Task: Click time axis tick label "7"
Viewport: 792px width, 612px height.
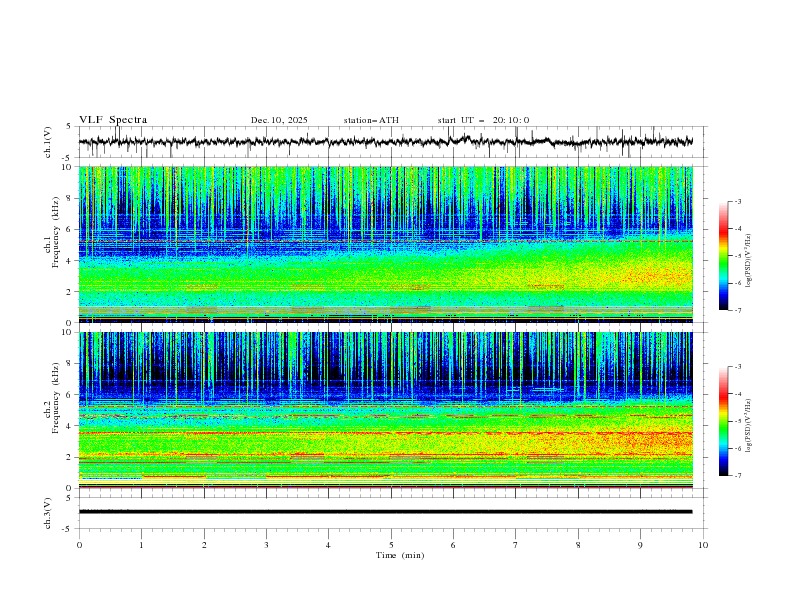Action: (516, 545)
